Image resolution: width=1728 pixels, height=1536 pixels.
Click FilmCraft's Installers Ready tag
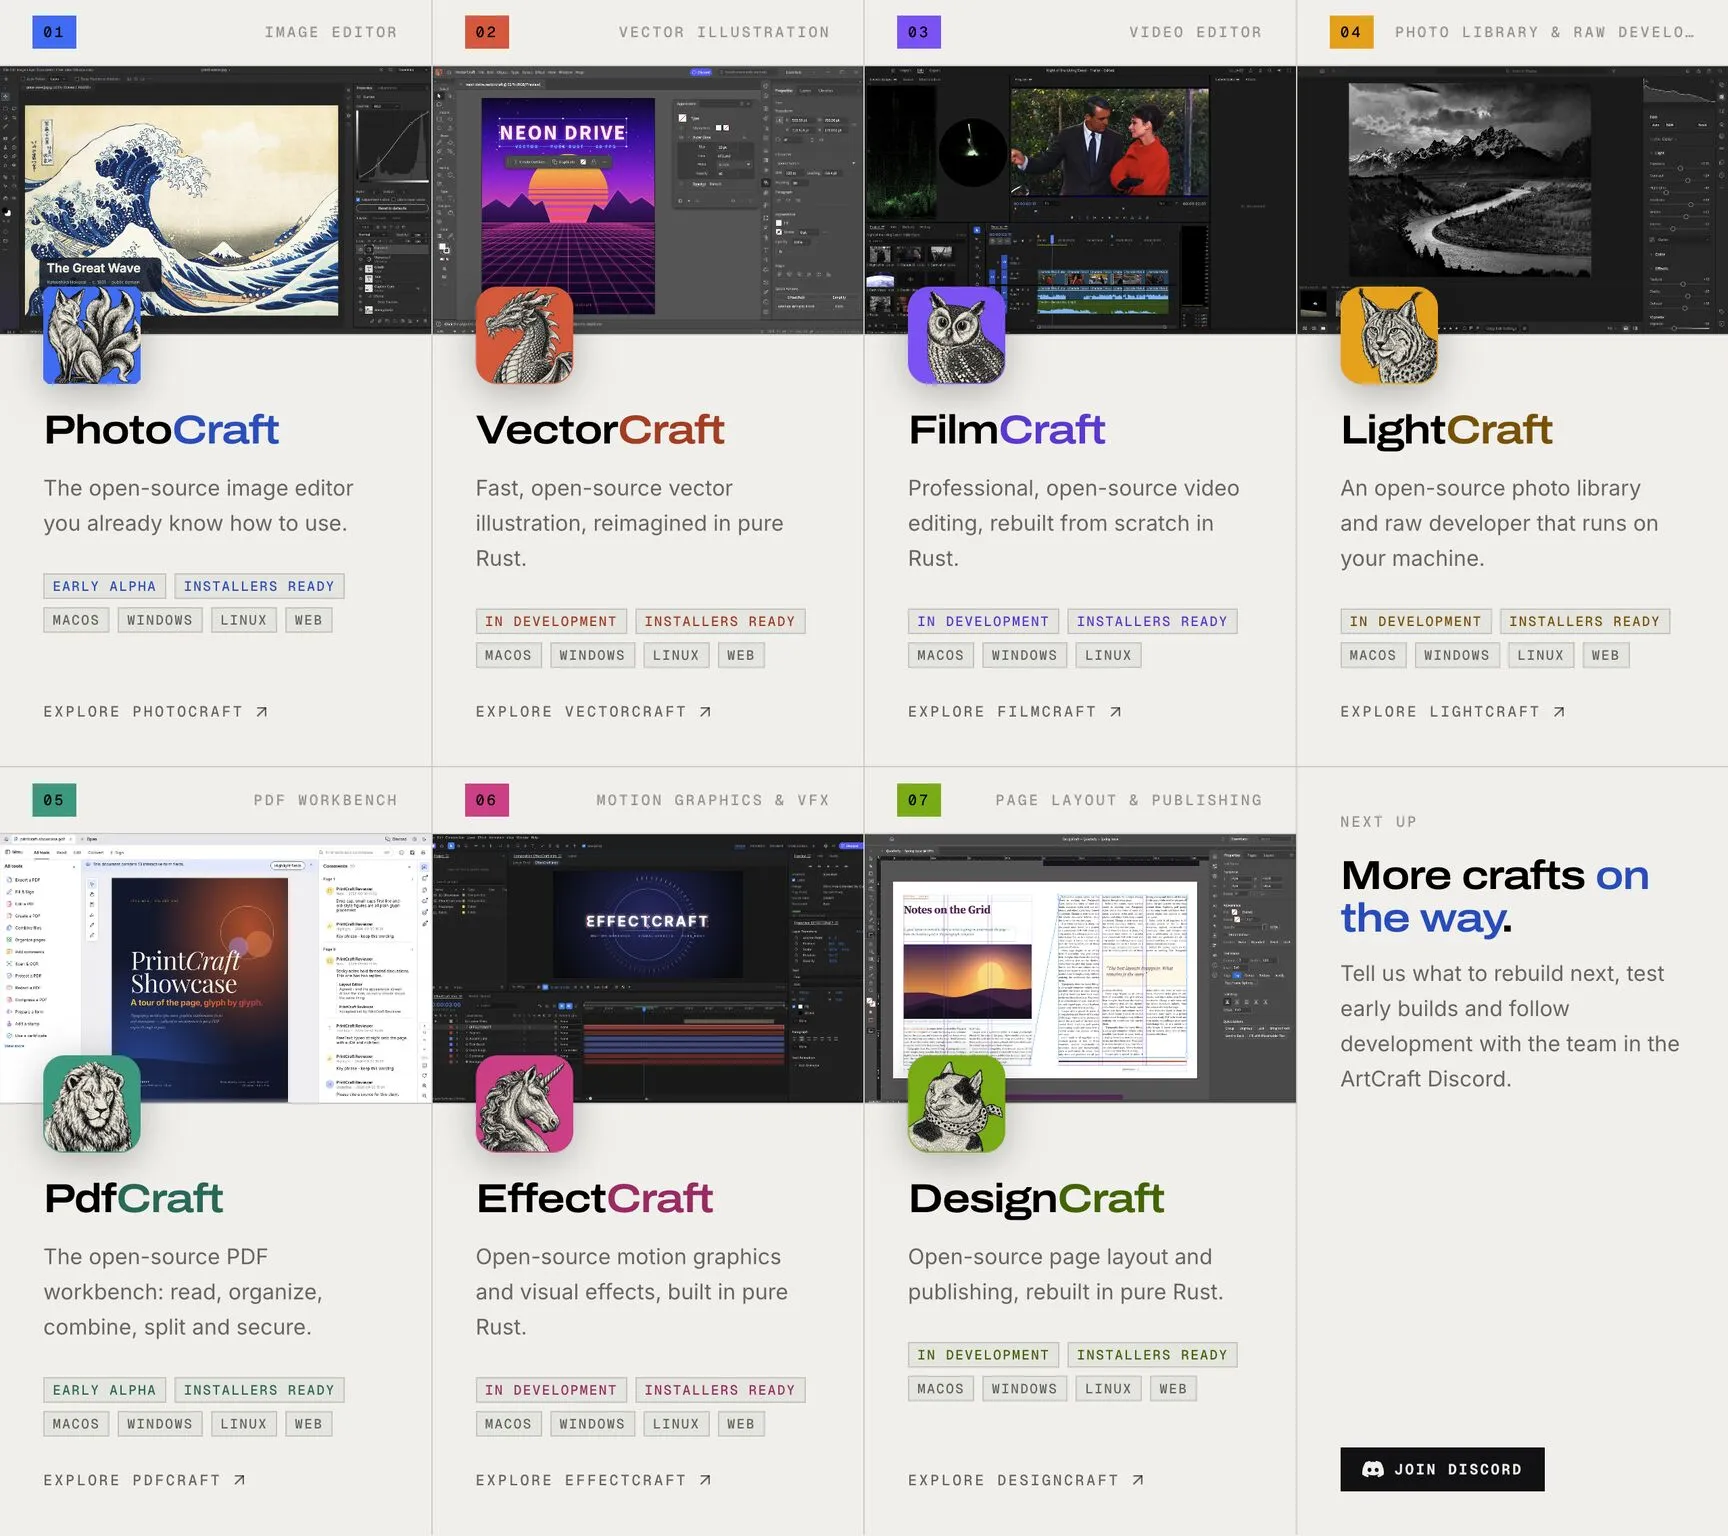pyautogui.click(x=1152, y=621)
